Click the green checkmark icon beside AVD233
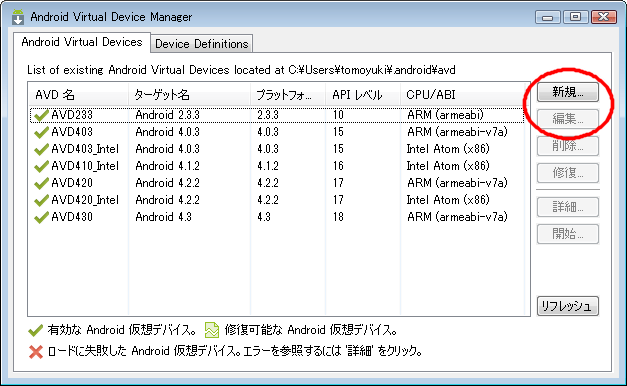Screen dimensions: 627x386 41,115
